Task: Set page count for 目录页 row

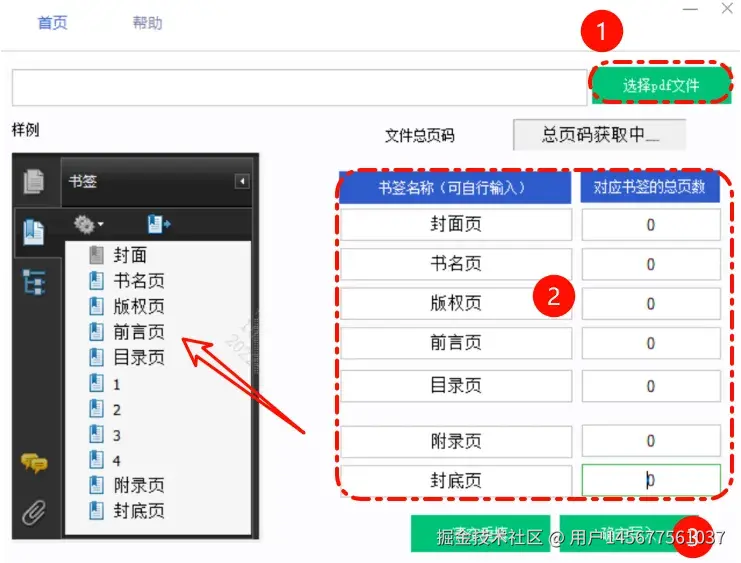Action: [651, 386]
